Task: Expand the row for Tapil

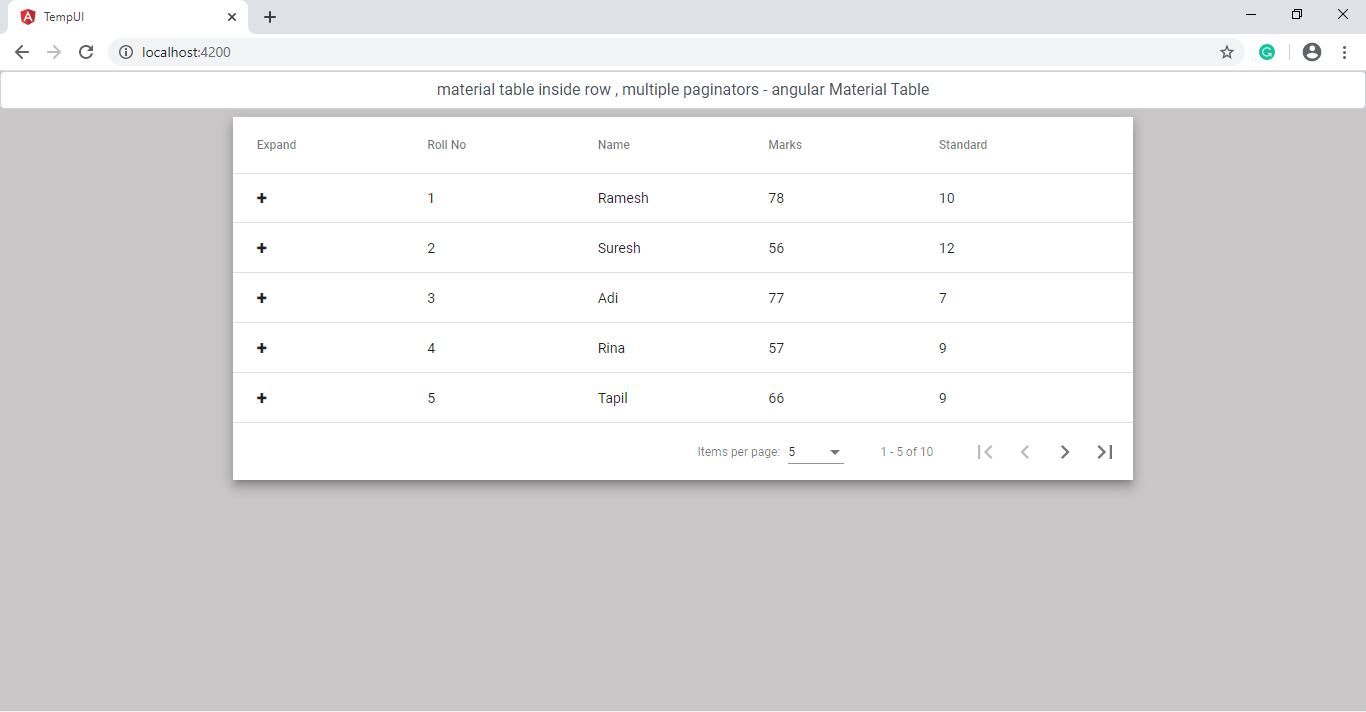Action: coord(262,397)
